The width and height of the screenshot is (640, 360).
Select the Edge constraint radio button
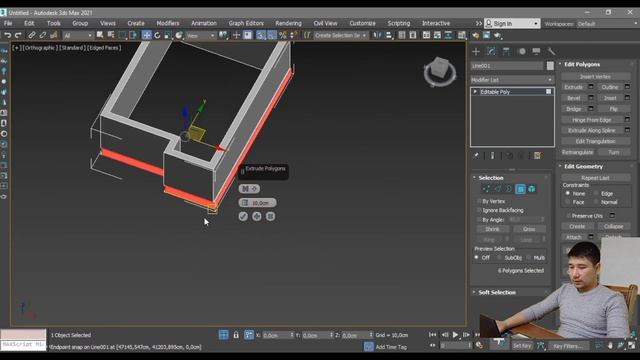596,193
